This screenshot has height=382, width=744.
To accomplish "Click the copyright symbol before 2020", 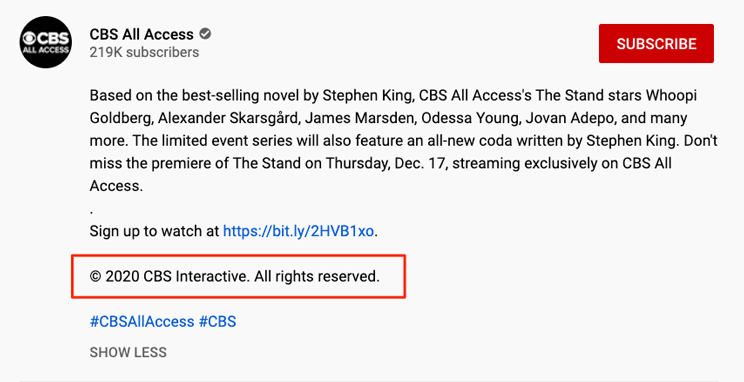I will pos(96,276).
